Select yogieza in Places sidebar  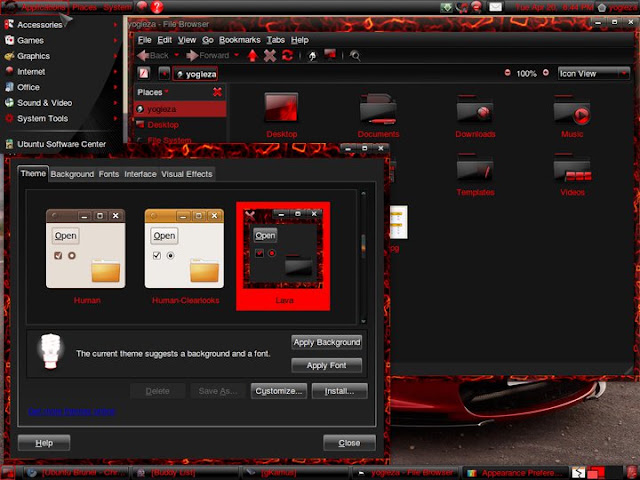point(180,109)
